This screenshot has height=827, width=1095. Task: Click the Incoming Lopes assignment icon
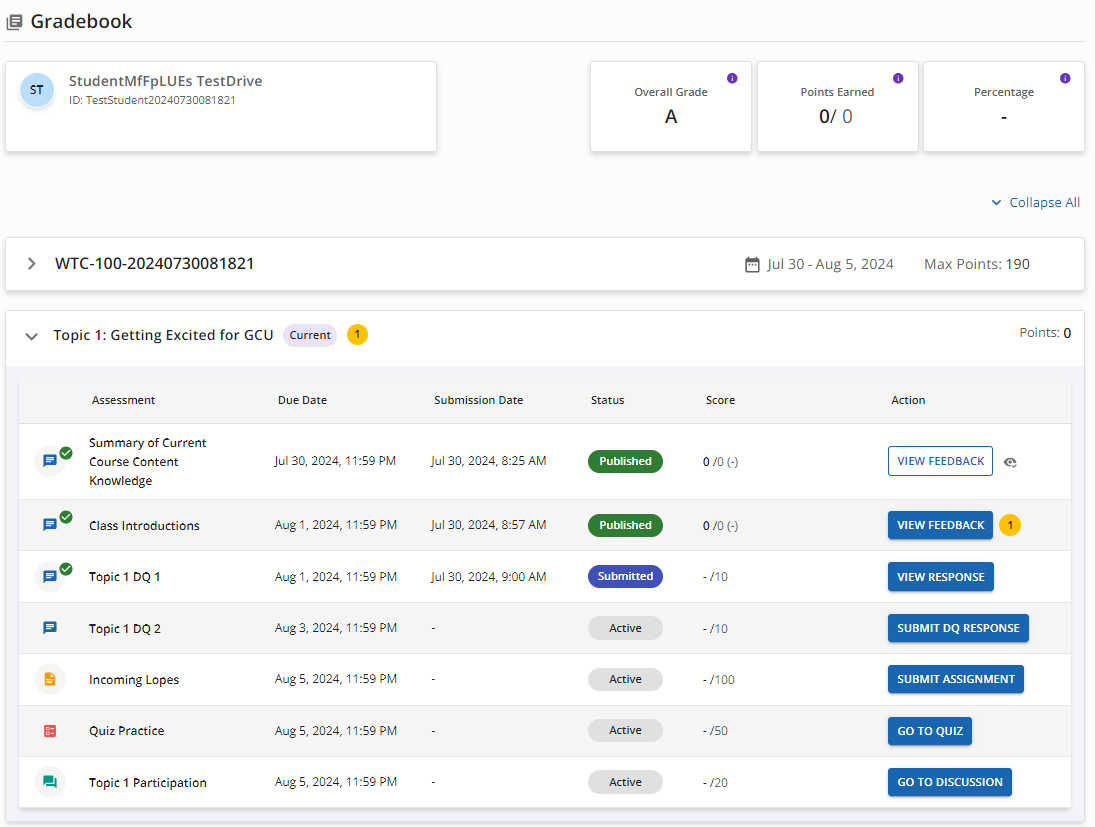coord(50,679)
